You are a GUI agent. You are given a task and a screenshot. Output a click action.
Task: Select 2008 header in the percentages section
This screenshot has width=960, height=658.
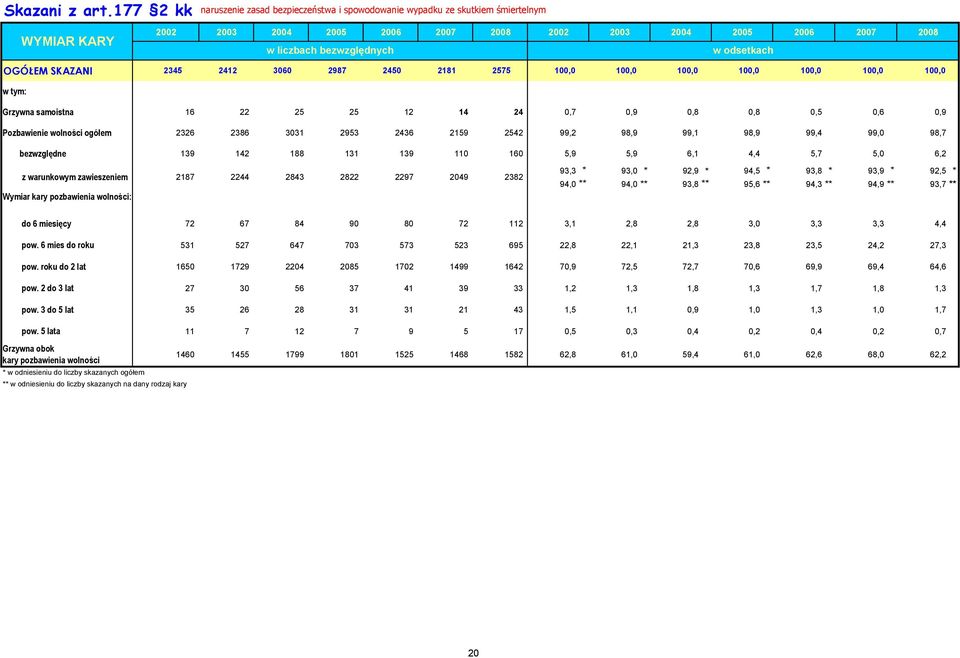click(x=928, y=32)
